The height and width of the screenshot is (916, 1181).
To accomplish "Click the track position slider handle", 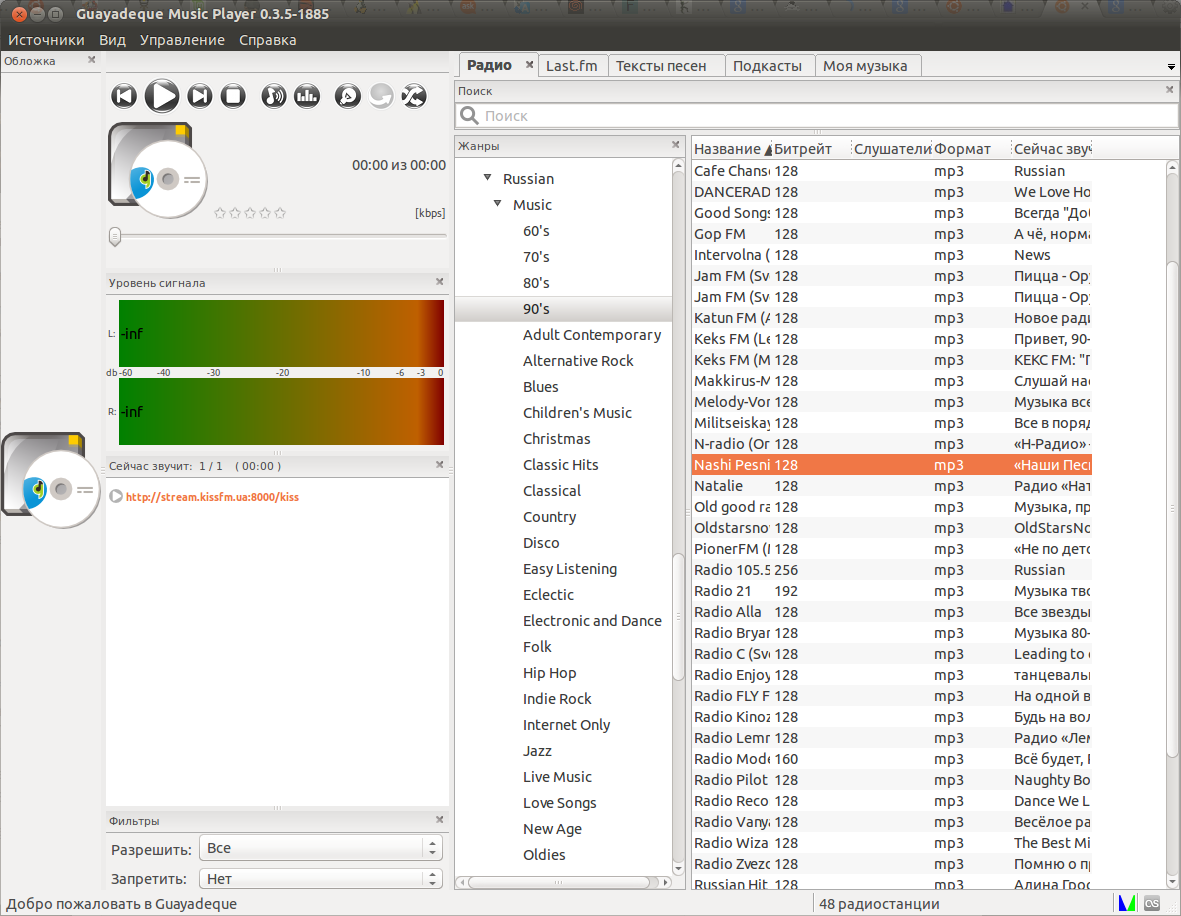I will (x=114, y=237).
